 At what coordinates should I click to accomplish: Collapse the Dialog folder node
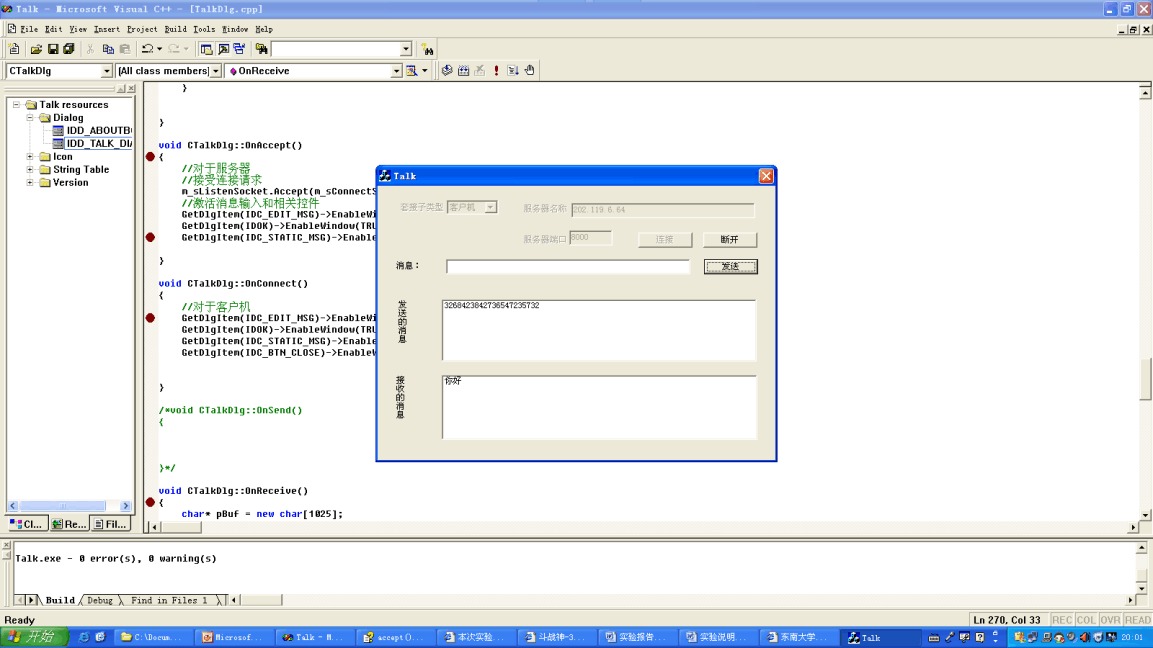click(30, 118)
